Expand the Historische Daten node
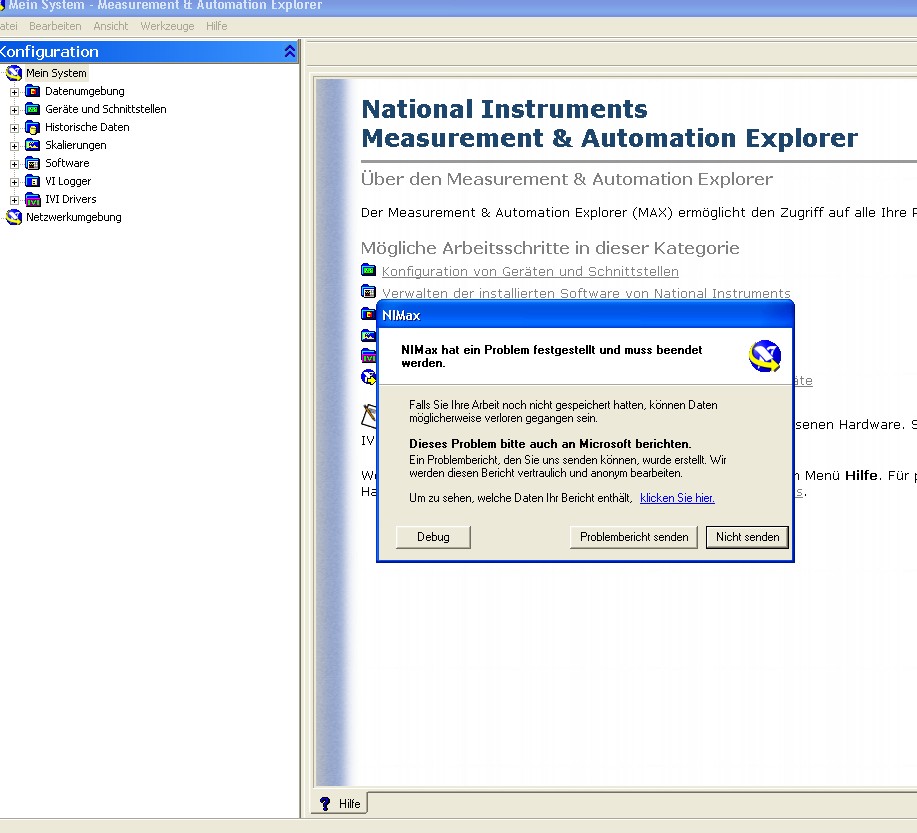Screen dimensions: 917x833 click(14, 128)
